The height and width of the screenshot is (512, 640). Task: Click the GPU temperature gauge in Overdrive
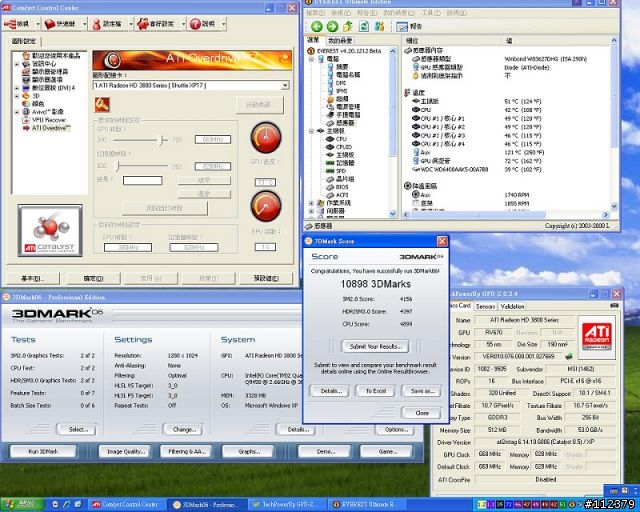[x=266, y=137]
